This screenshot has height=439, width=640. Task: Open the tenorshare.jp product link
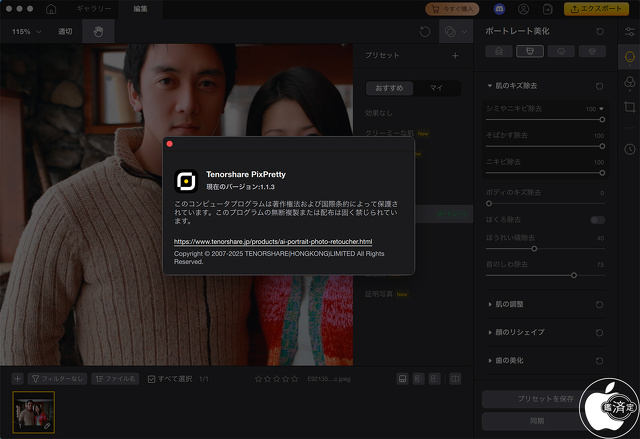tap(273, 242)
